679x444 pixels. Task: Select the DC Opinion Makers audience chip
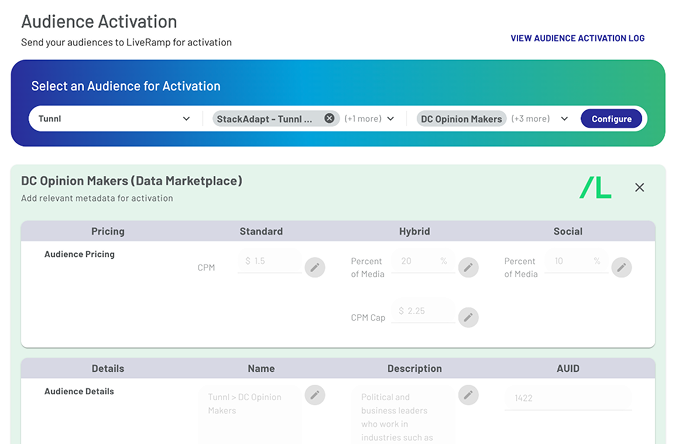coord(461,119)
